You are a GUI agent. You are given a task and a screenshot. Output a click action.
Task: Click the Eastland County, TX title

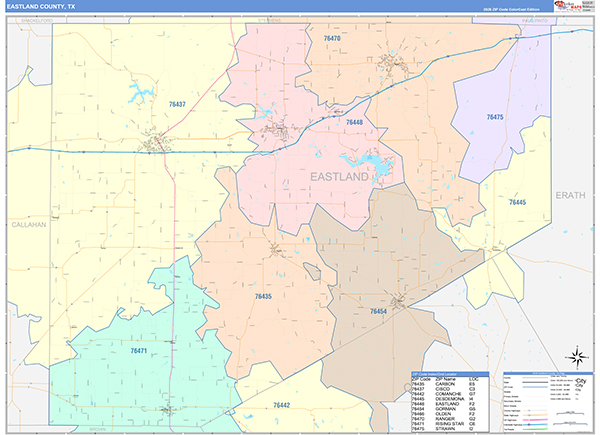41,7
